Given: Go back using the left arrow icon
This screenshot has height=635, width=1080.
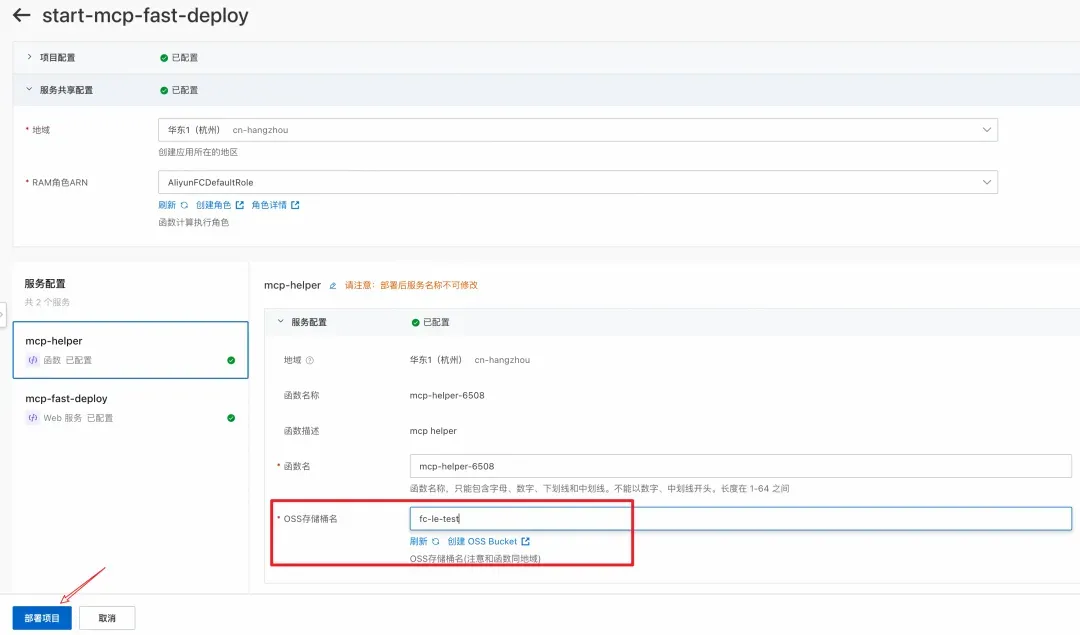Looking at the screenshot, I should (21, 14).
